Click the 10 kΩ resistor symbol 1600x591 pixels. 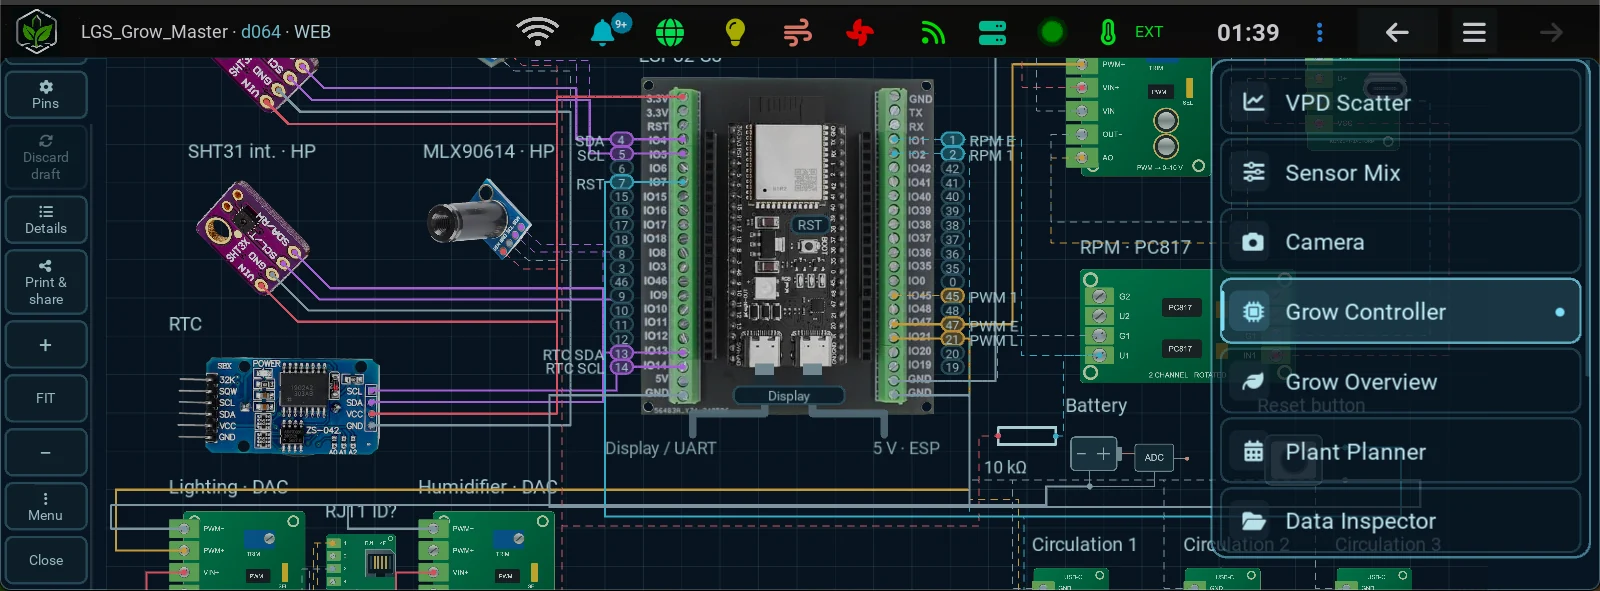point(1027,435)
